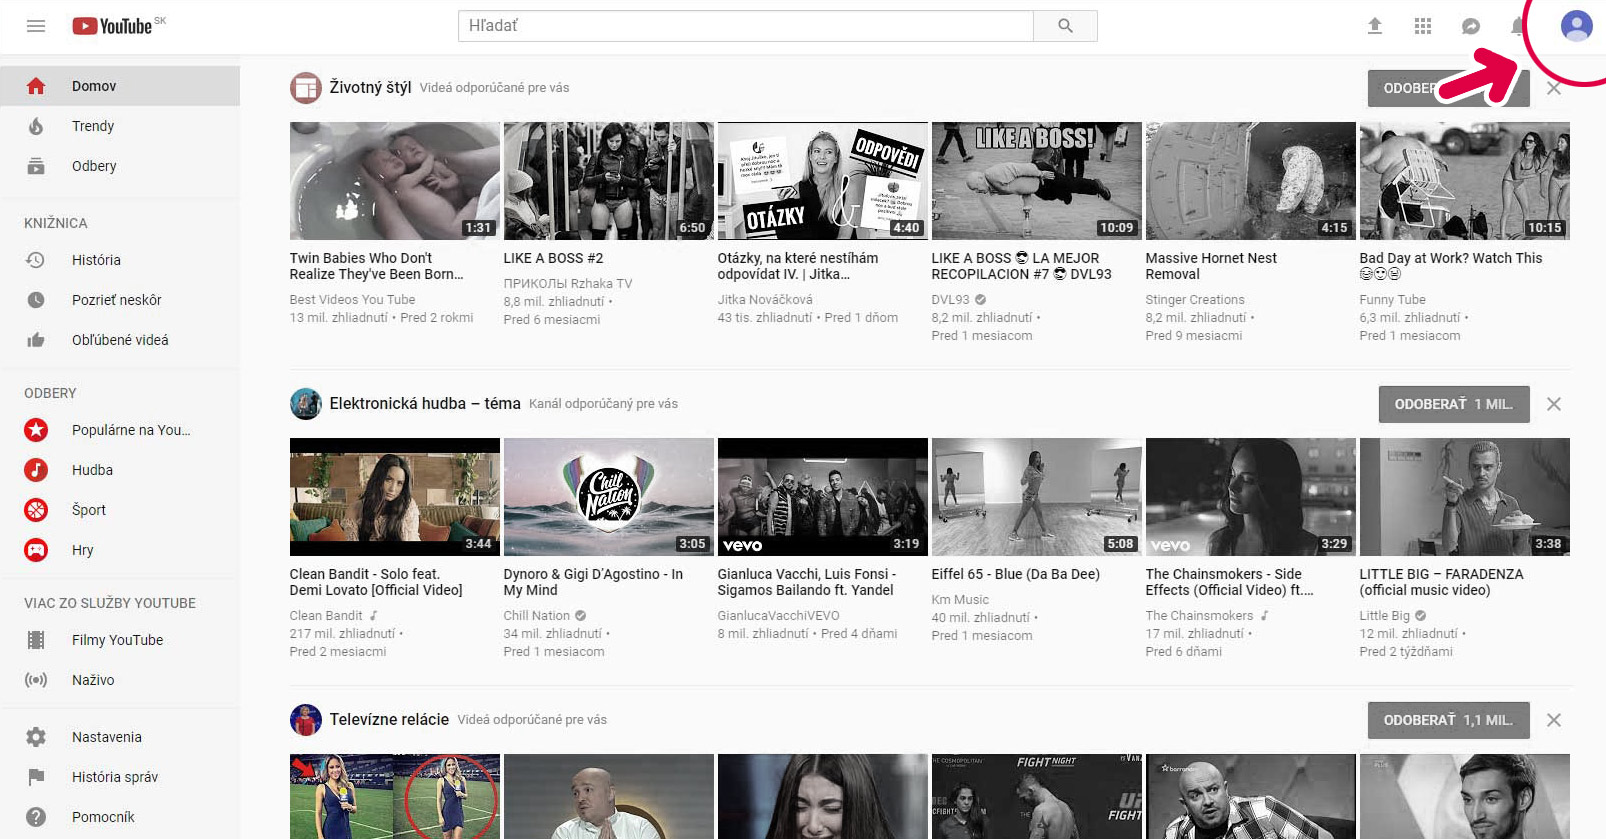Play the LIKE A BOSS #2 thumbnail
This screenshot has width=1606, height=839.
(609, 181)
